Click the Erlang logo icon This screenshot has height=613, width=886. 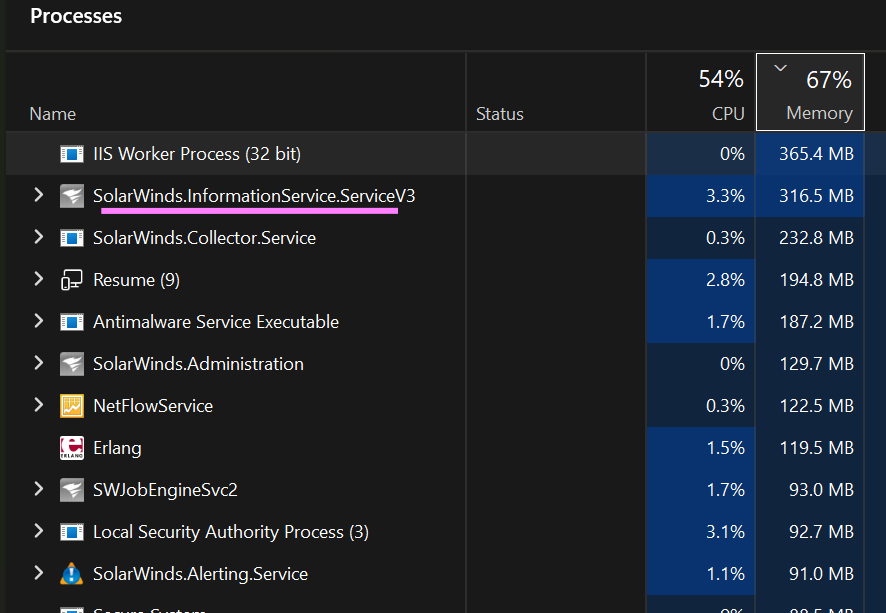[x=72, y=448]
